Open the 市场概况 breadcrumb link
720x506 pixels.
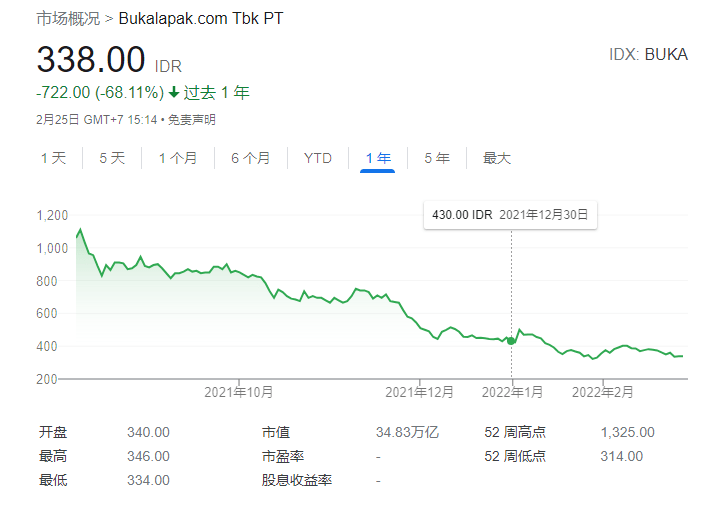click(68, 18)
